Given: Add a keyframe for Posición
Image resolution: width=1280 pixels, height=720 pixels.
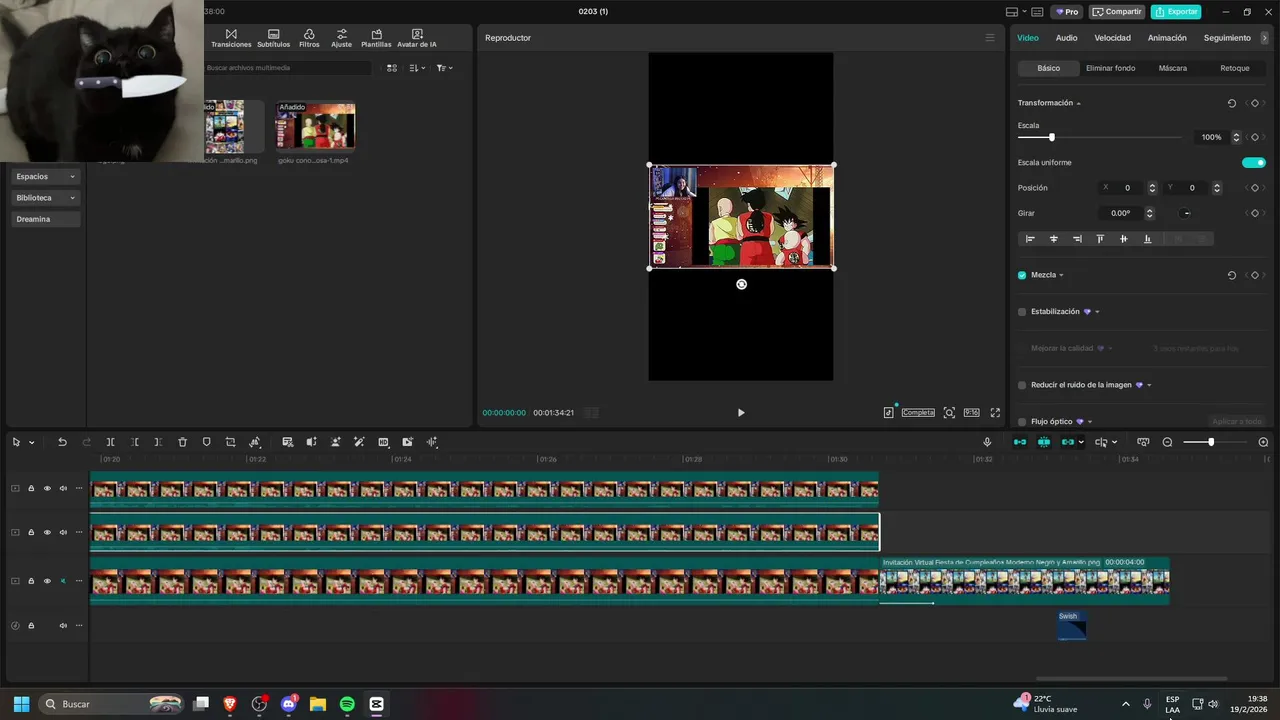Looking at the screenshot, I should pos(1254,188).
